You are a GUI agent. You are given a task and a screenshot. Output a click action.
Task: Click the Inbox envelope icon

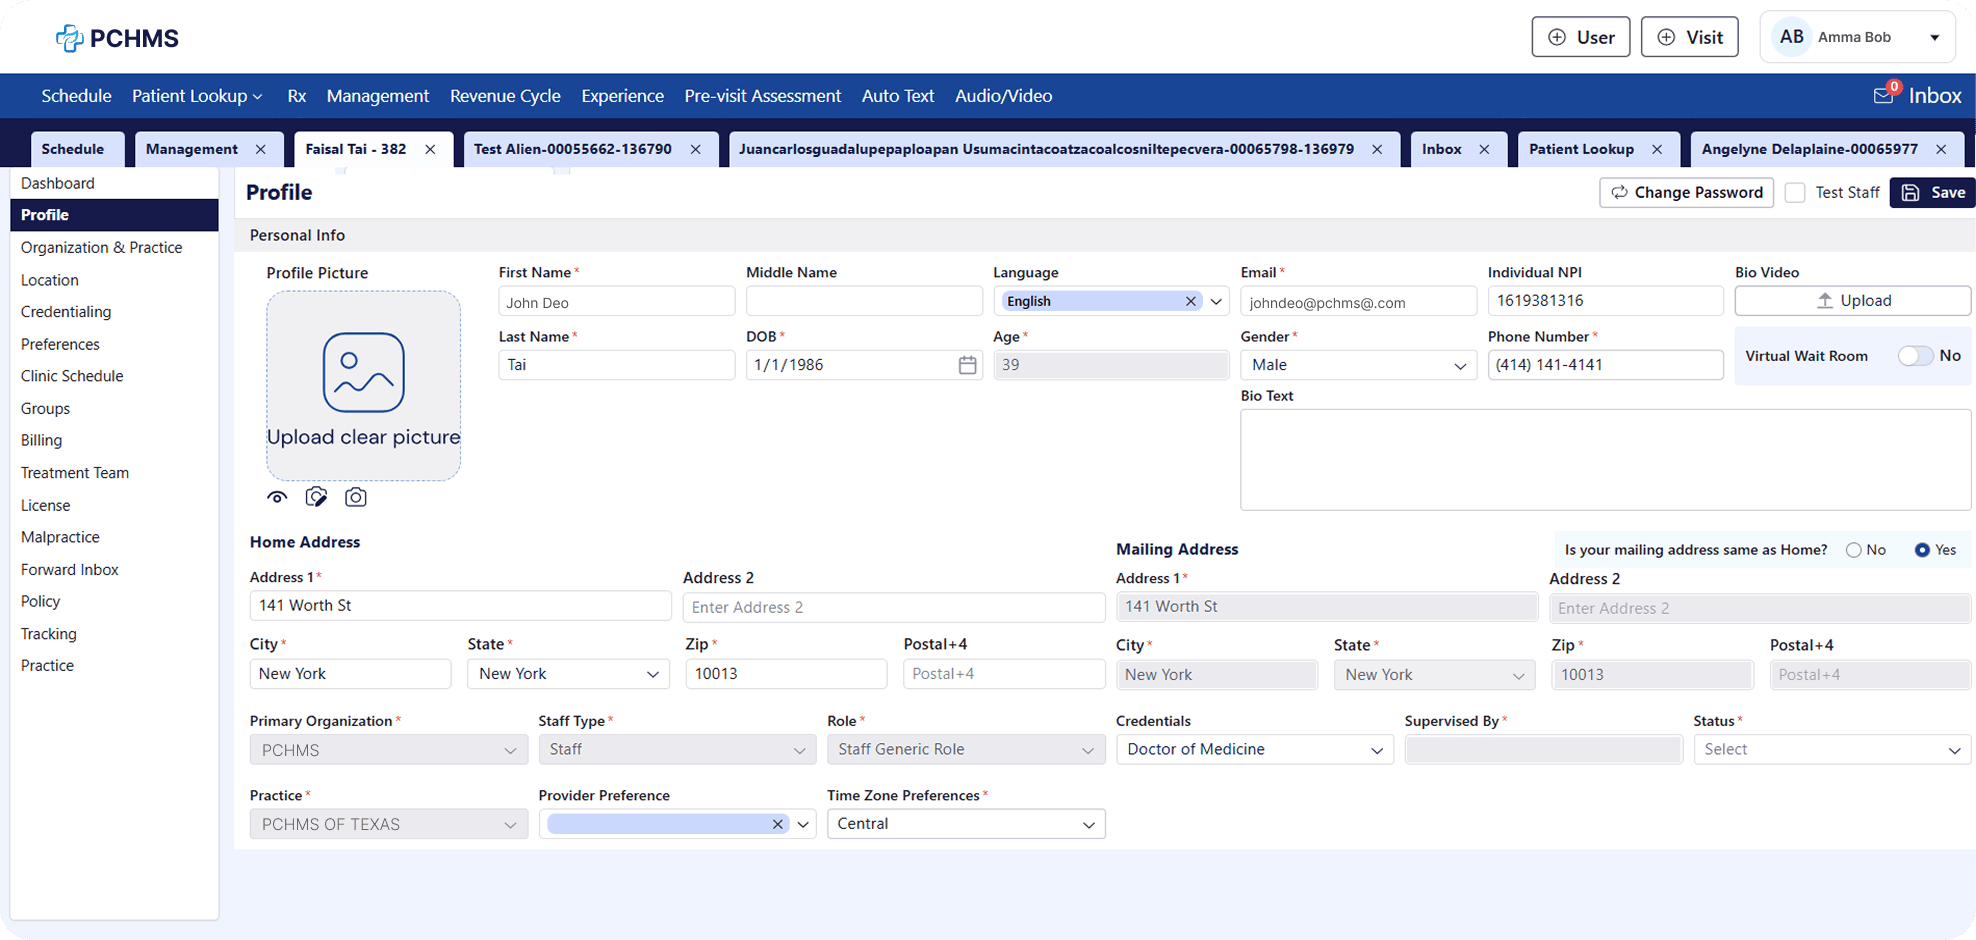click(1883, 96)
